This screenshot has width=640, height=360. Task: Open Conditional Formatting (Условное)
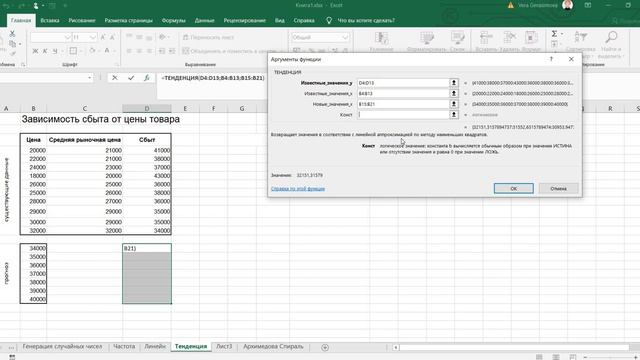381,42
